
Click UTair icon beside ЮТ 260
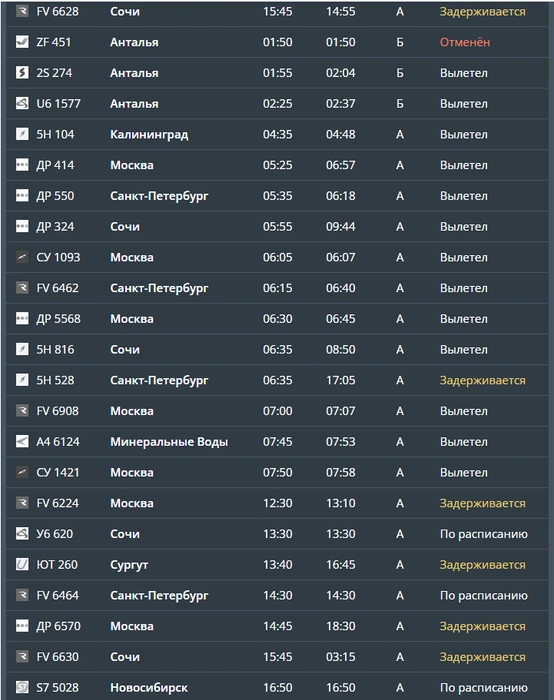22,565
